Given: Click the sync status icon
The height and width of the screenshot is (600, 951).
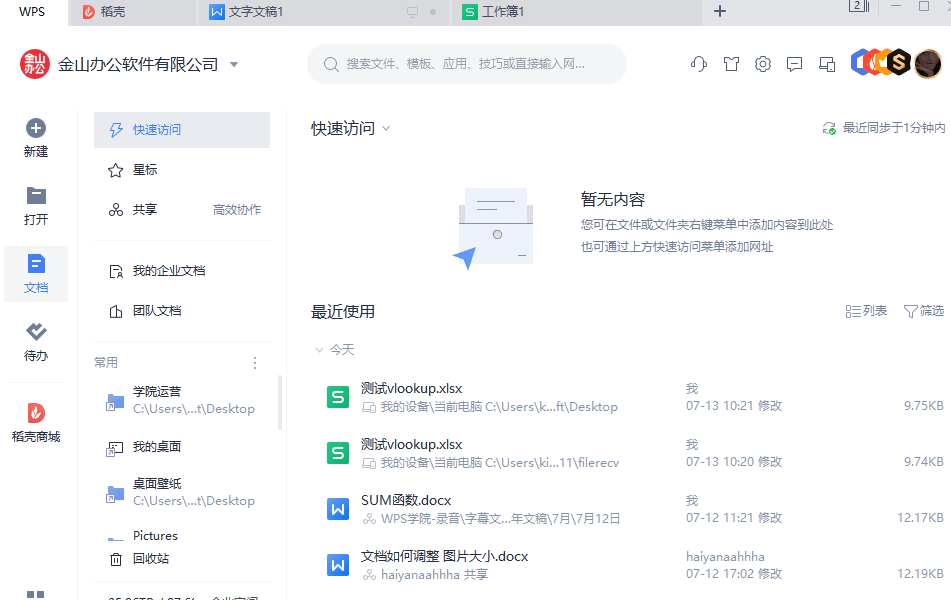Looking at the screenshot, I should click(829, 128).
